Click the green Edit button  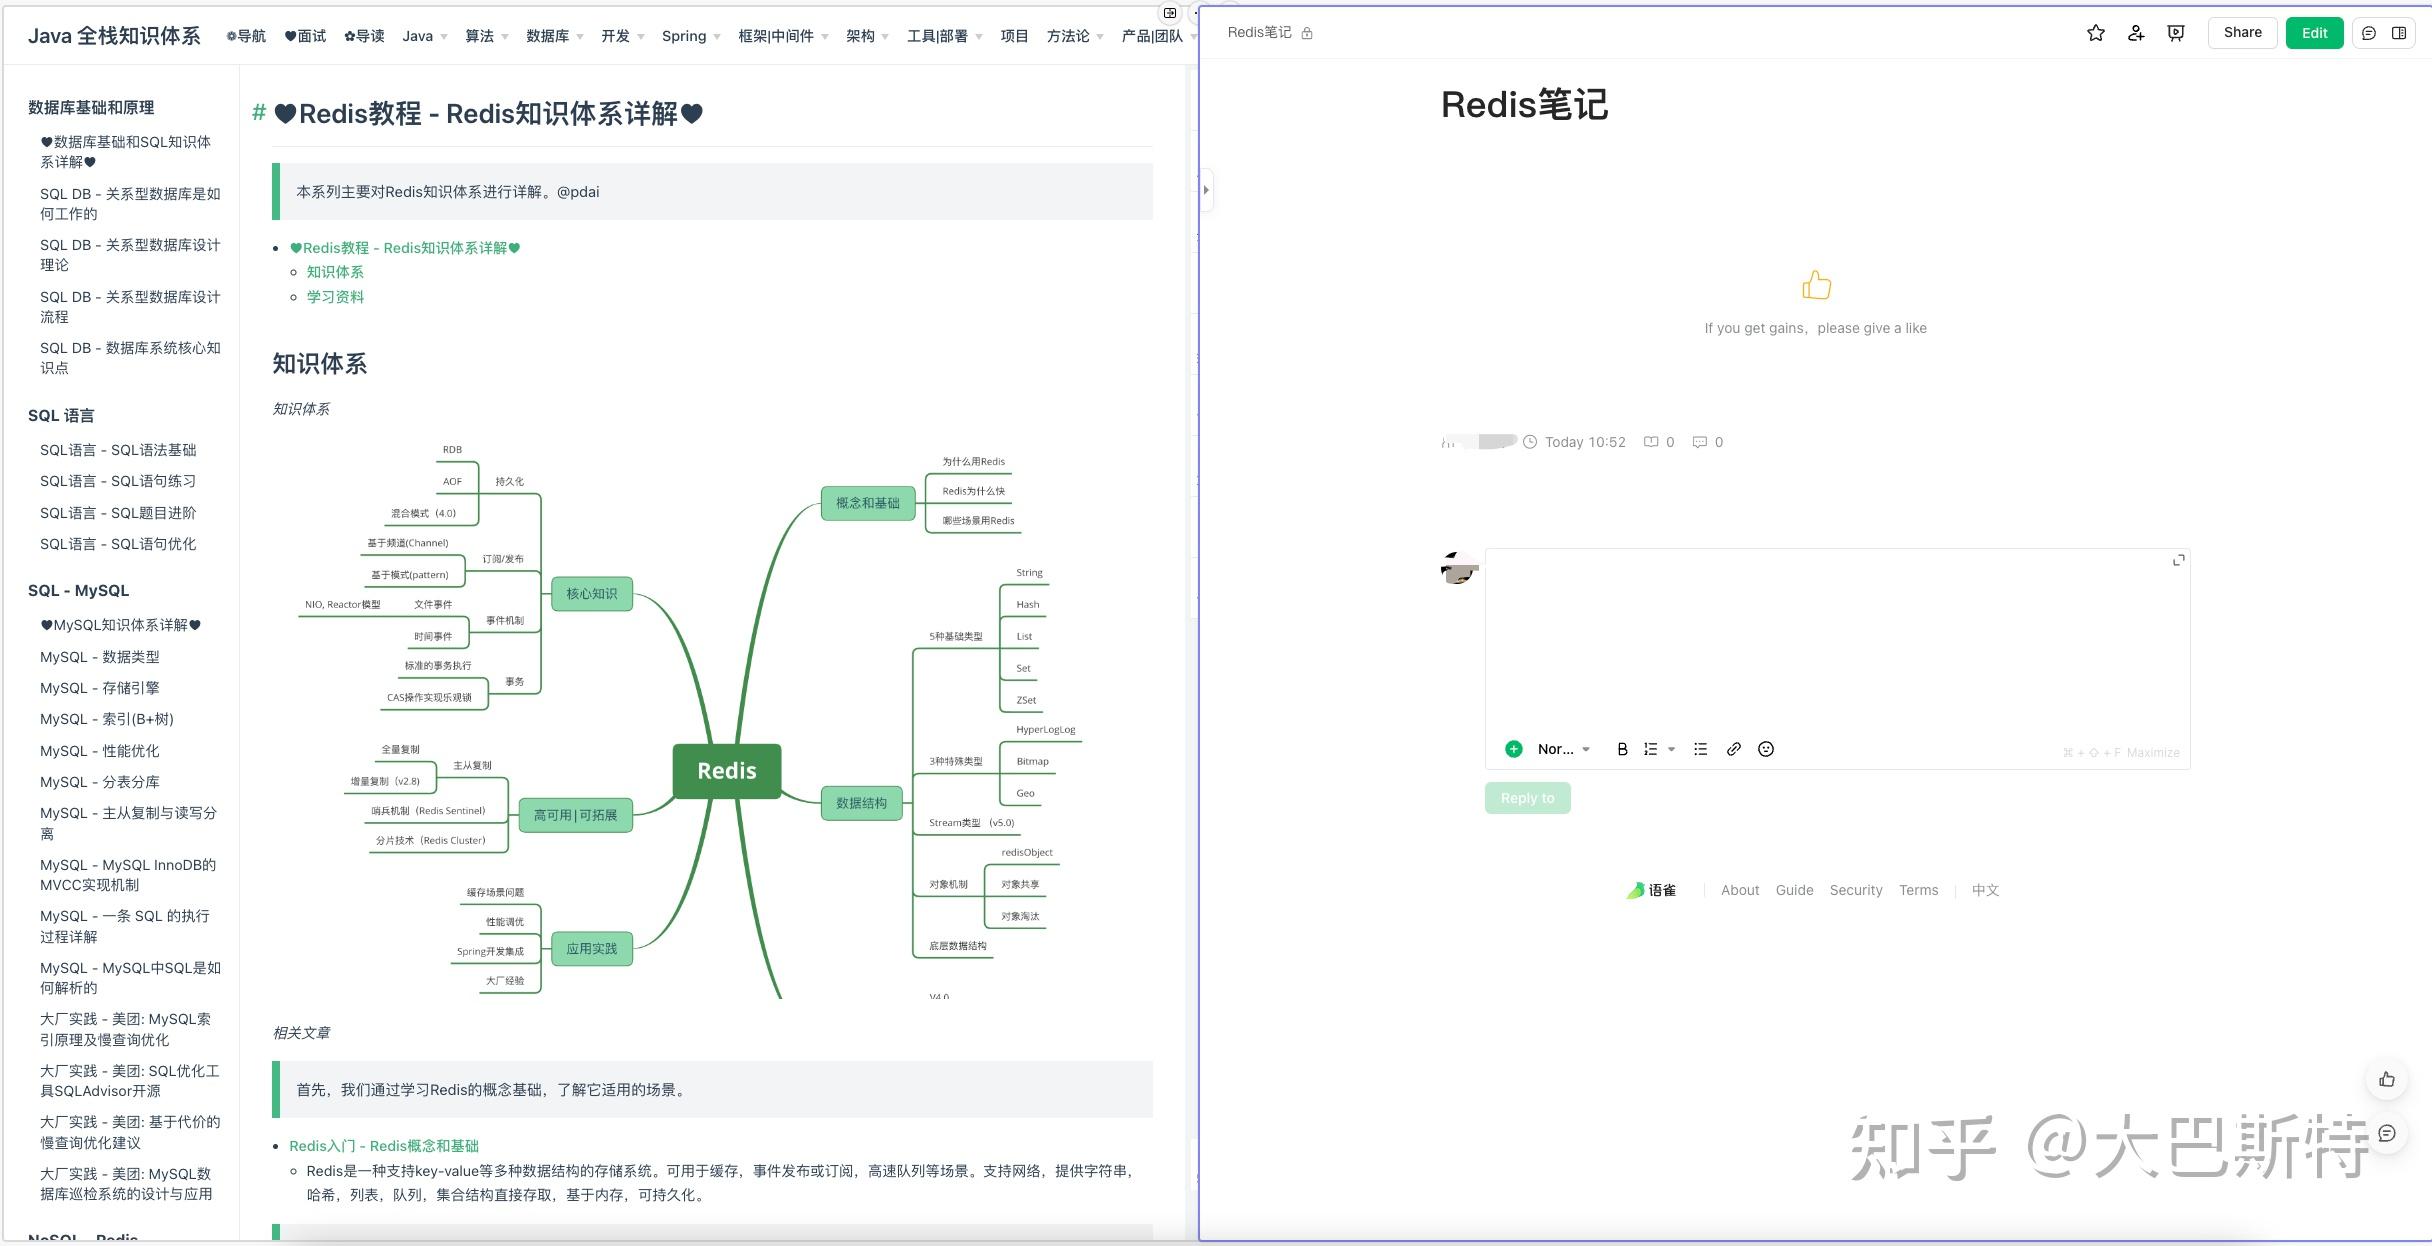[x=2314, y=33]
